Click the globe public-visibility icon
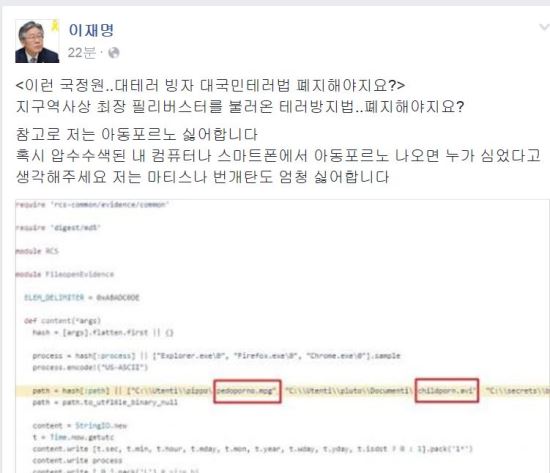The width and height of the screenshot is (550, 473). [x=114, y=53]
